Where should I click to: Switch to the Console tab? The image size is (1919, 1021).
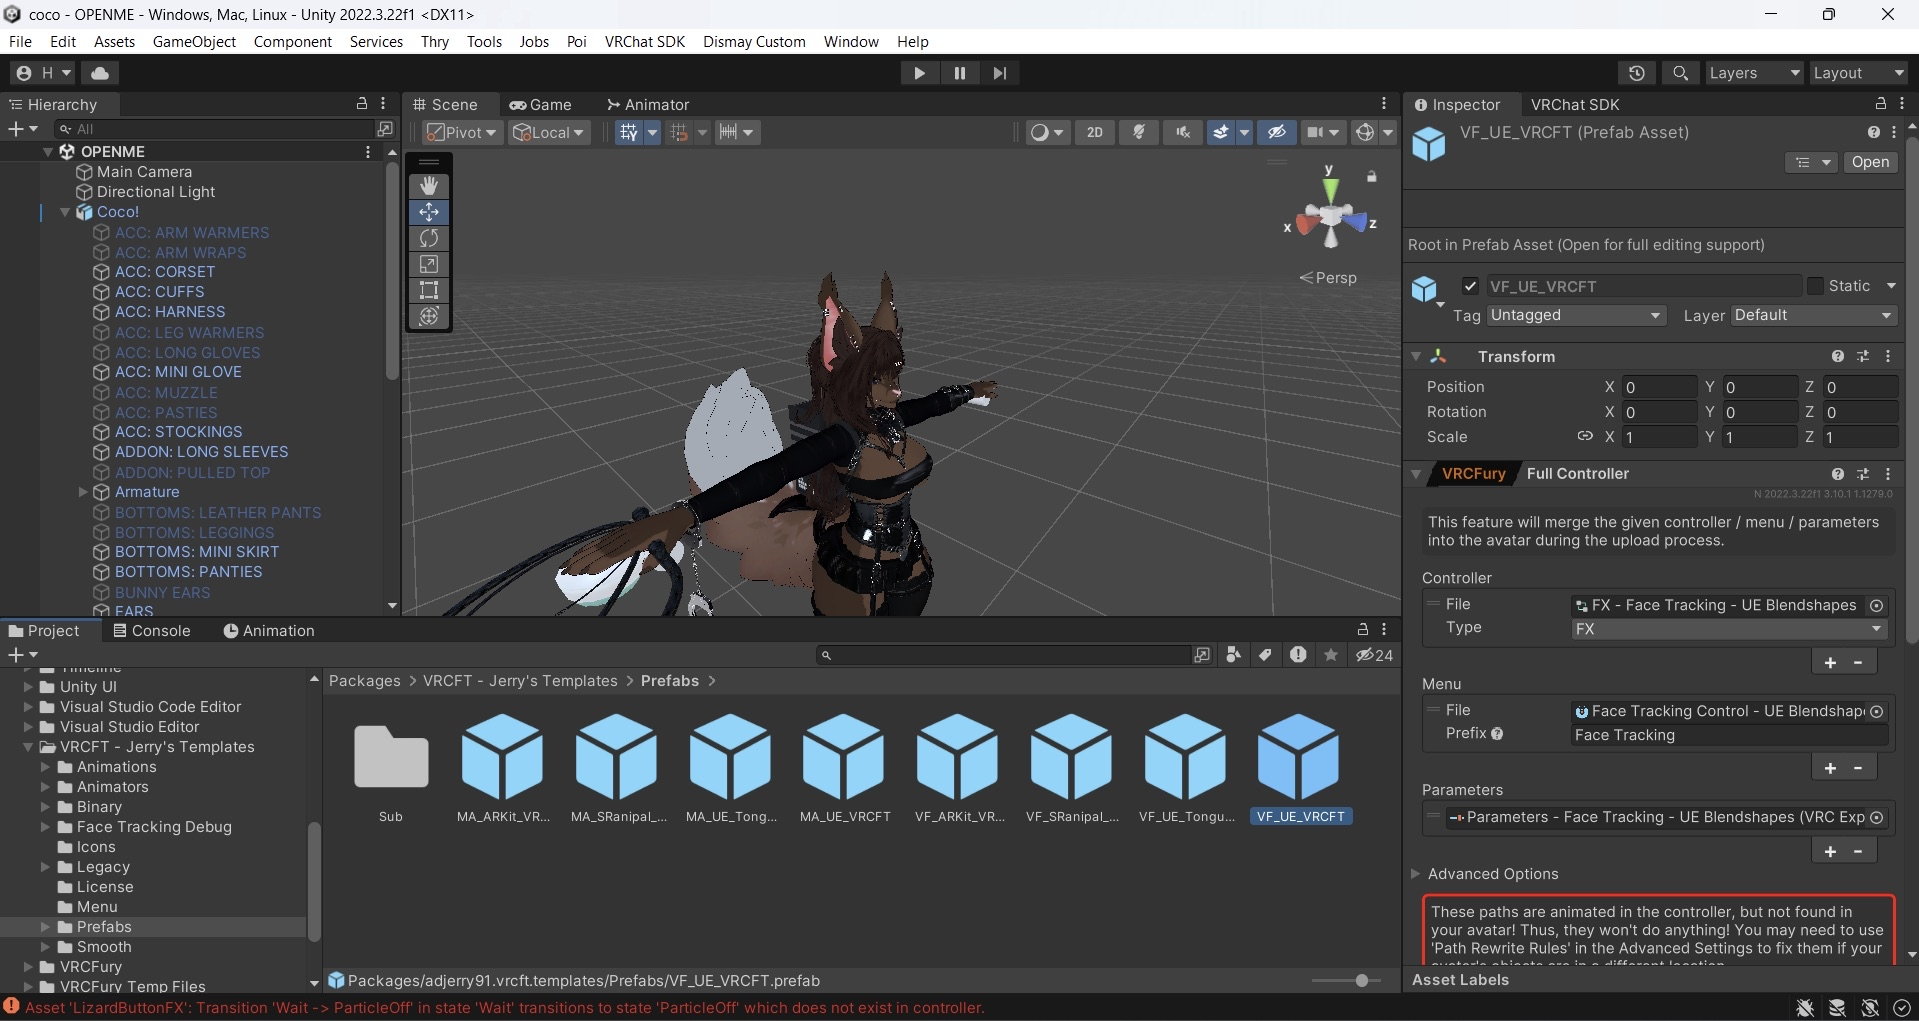pyautogui.click(x=151, y=631)
